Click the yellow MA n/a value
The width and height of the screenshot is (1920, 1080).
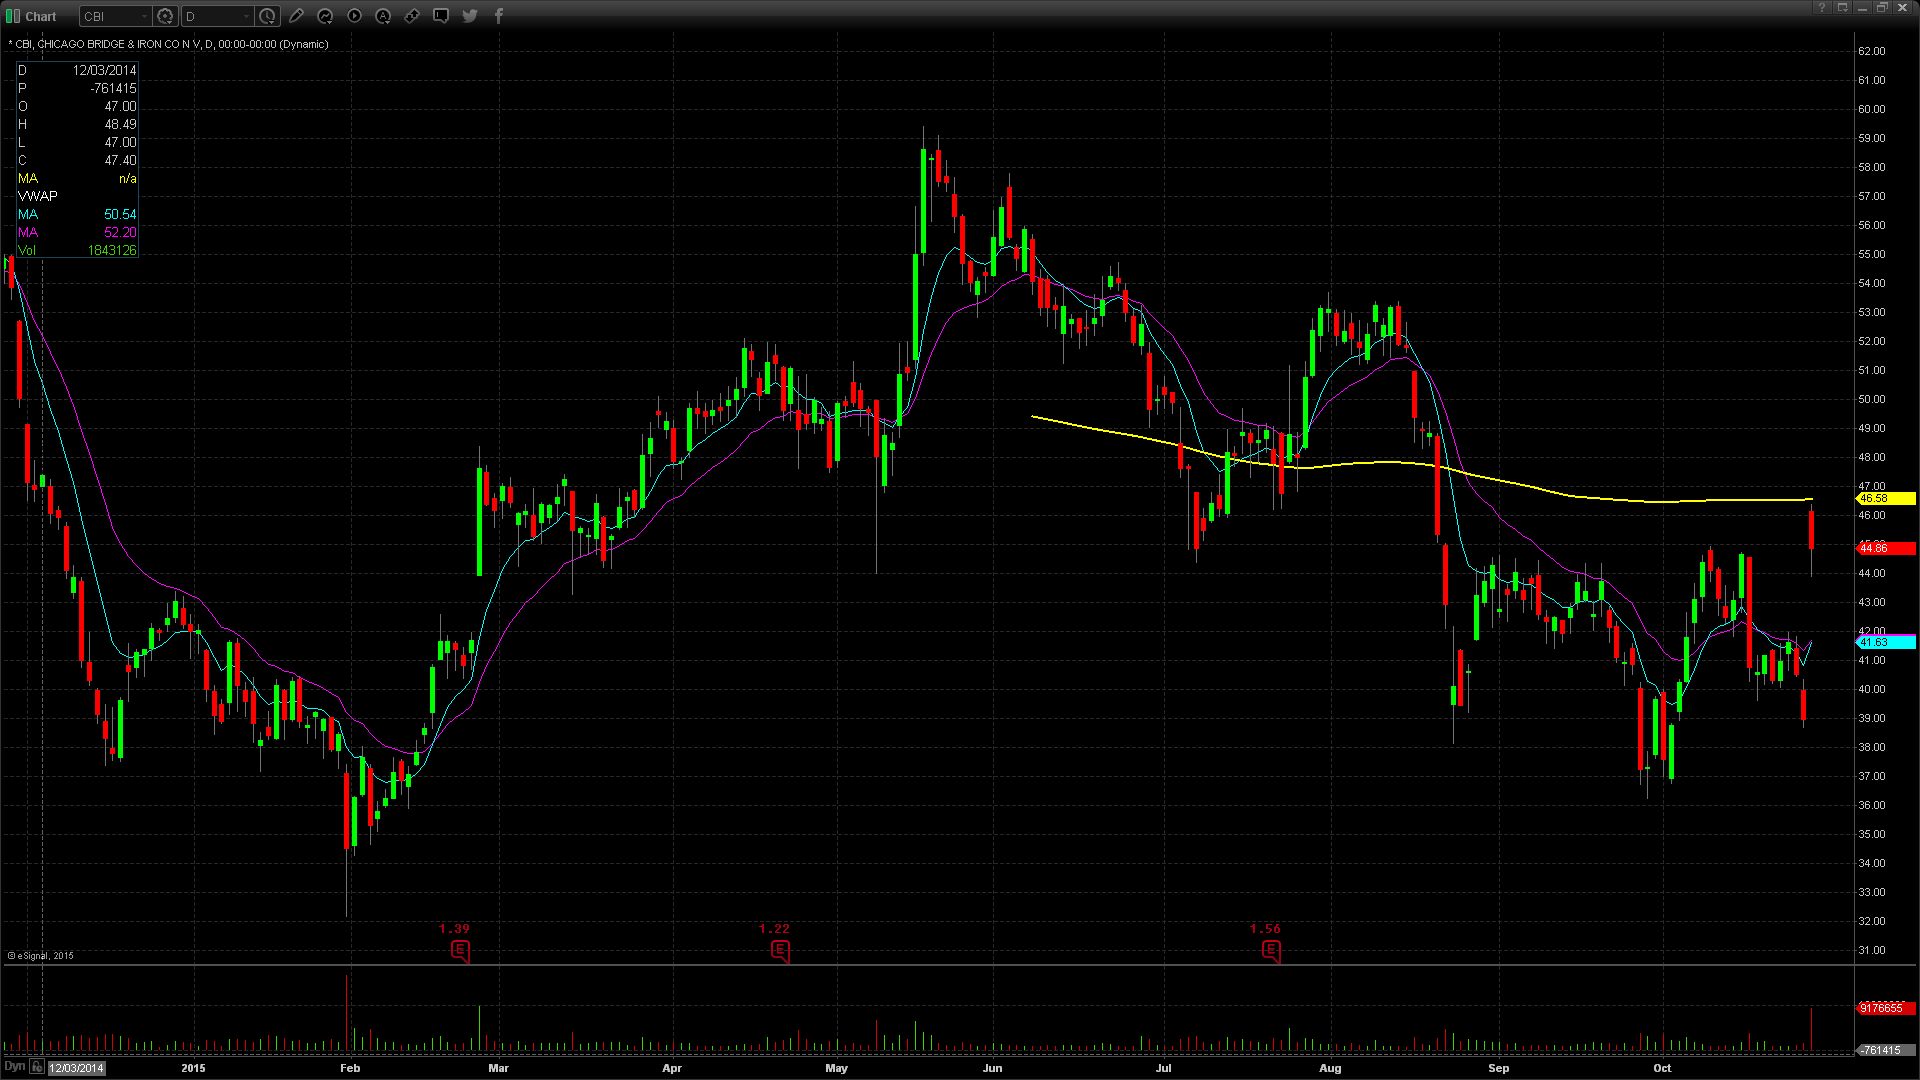click(x=127, y=178)
